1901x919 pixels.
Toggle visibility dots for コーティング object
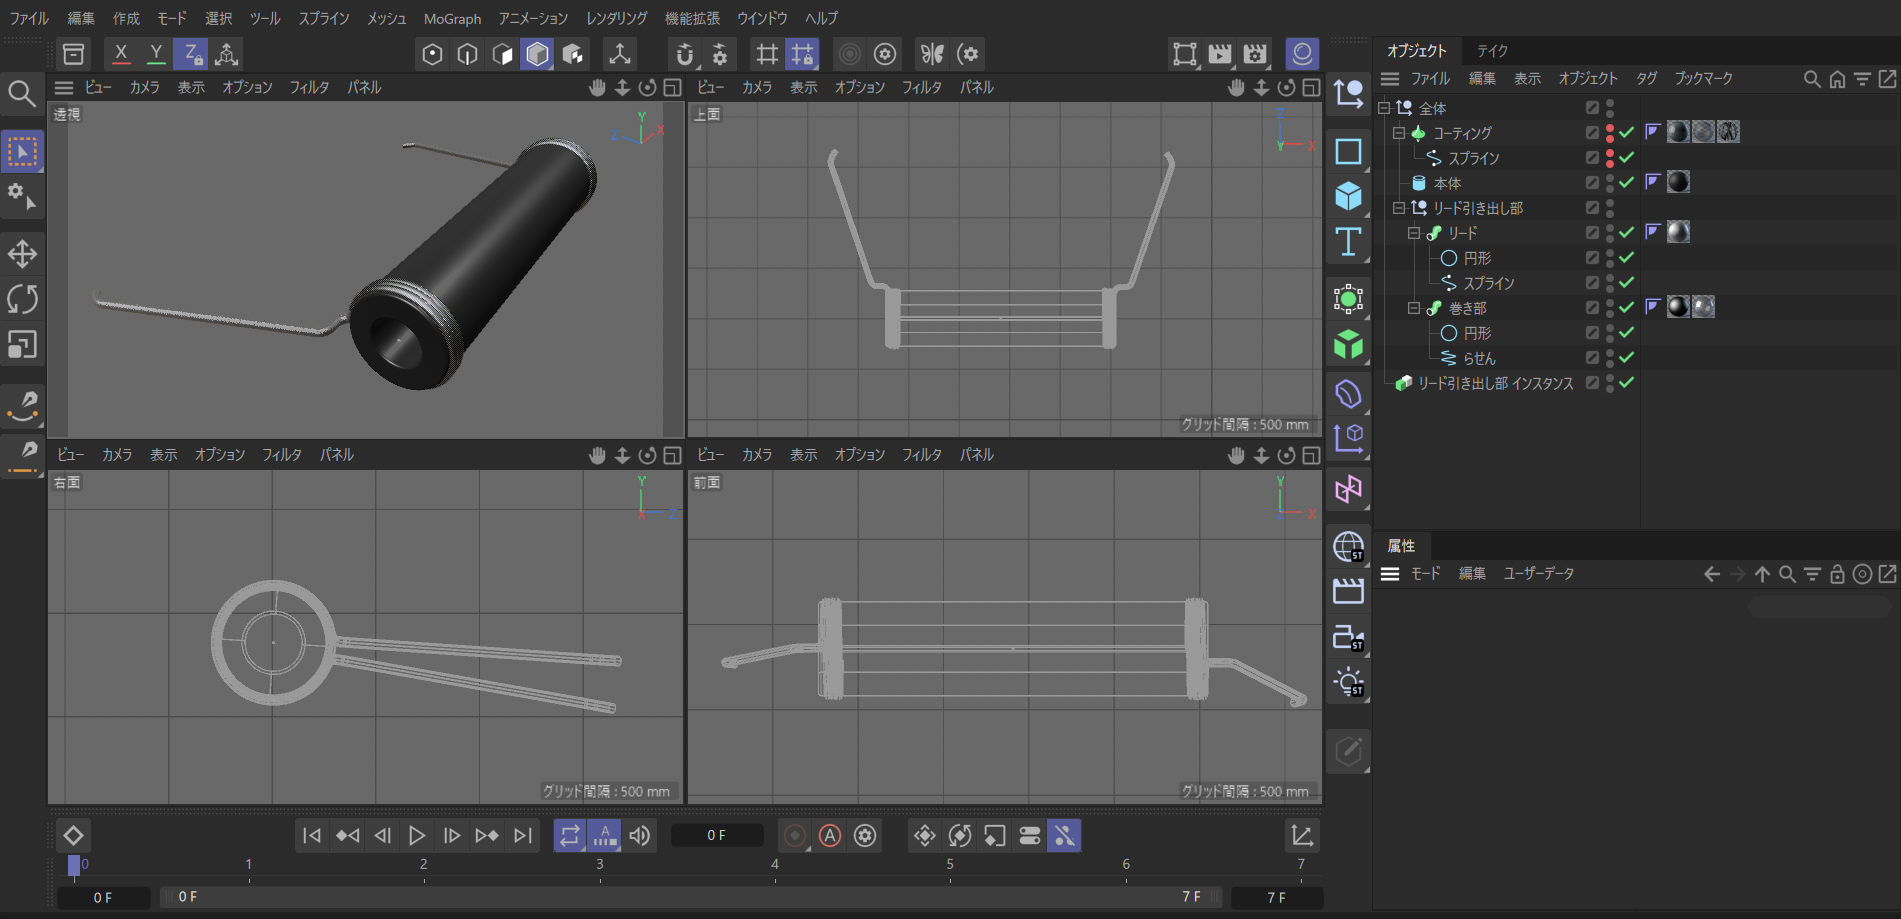[x=1610, y=133]
